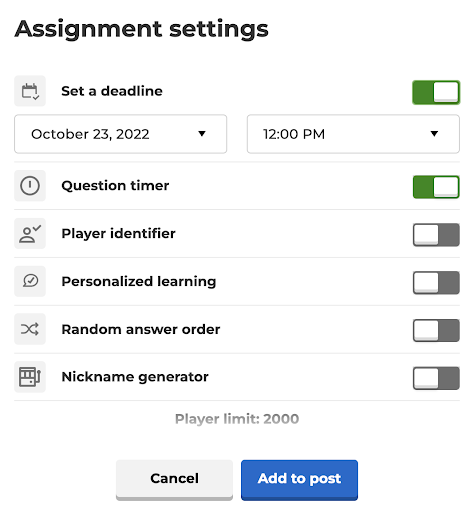The height and width of the screenshot is (512, 474).
Task: Click the arrow on the time picker
Action: (434, 134)
